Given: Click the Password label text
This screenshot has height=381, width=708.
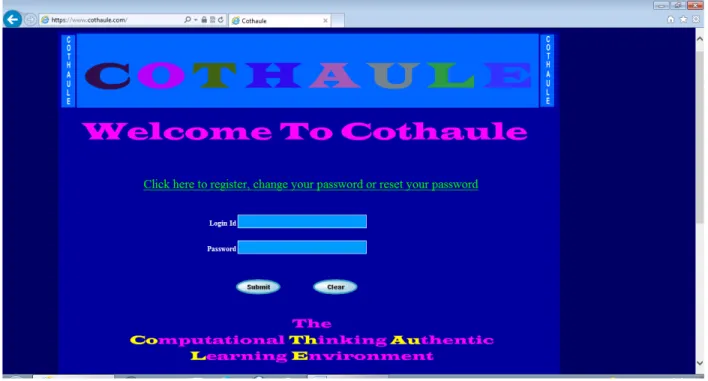Looking at the screenshot, I should point(221,249).
